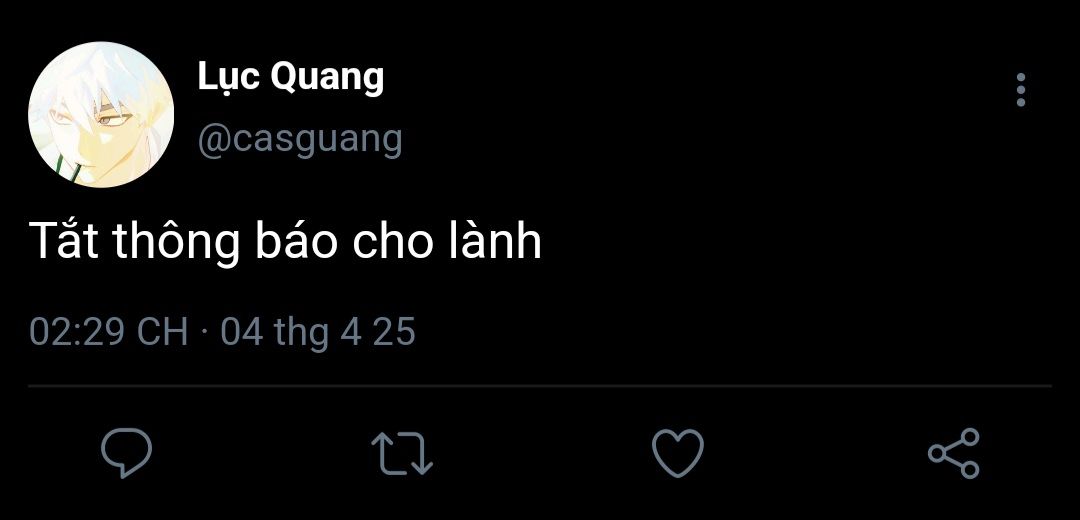Start a comment using the bubble icon

[126, 453]
